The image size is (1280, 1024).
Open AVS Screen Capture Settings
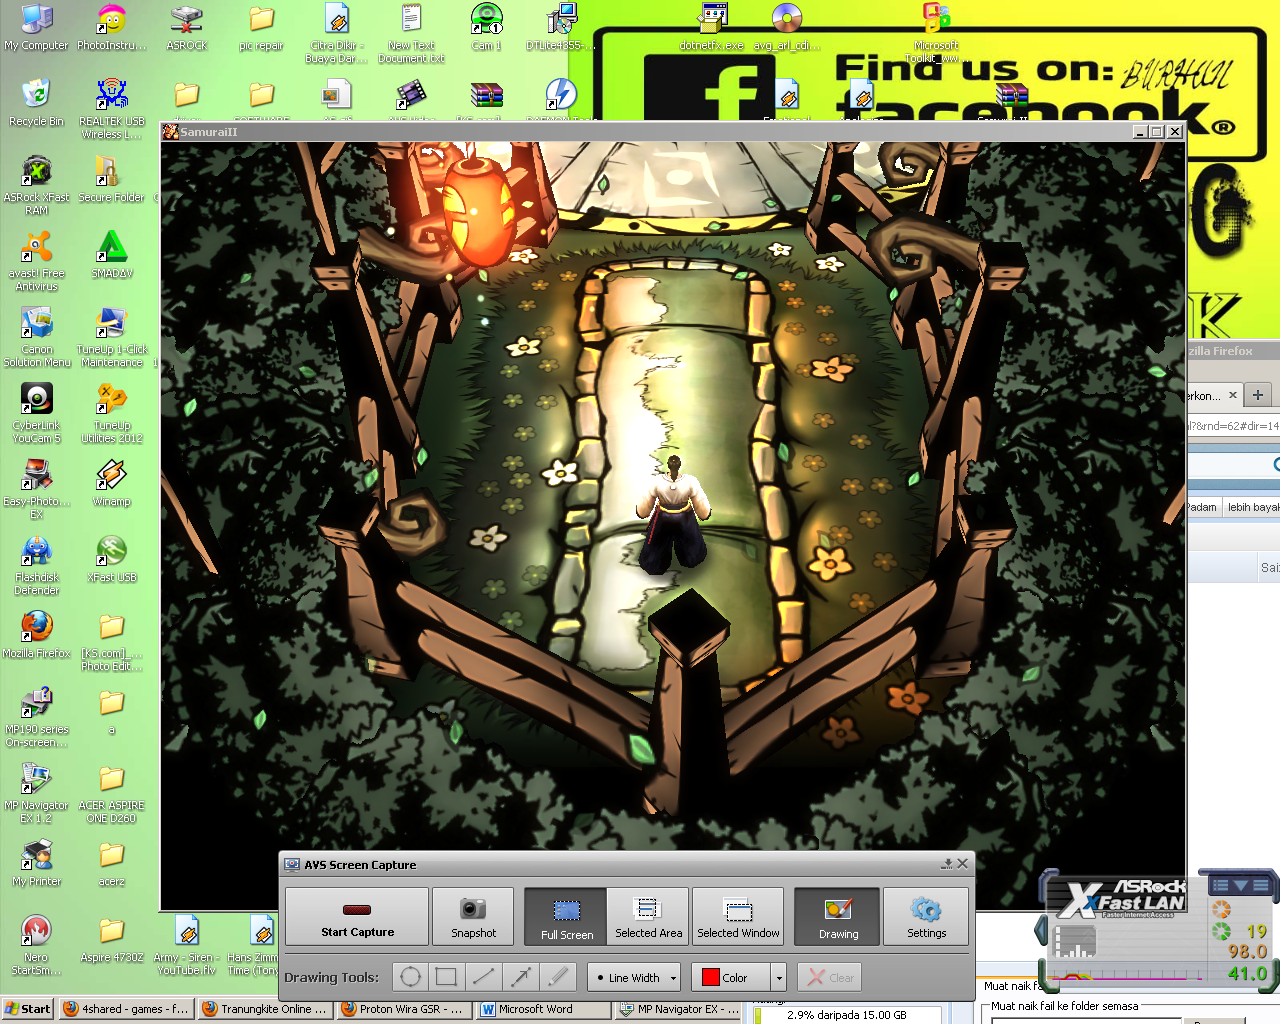click(x=926, y=916)
